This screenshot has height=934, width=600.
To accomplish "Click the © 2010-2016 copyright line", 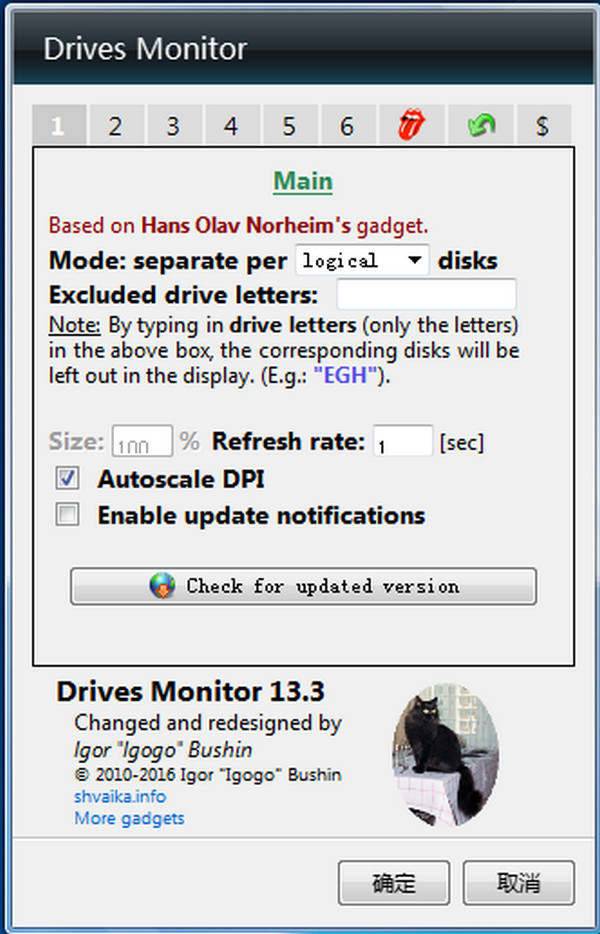I will (x=208, y=775).
